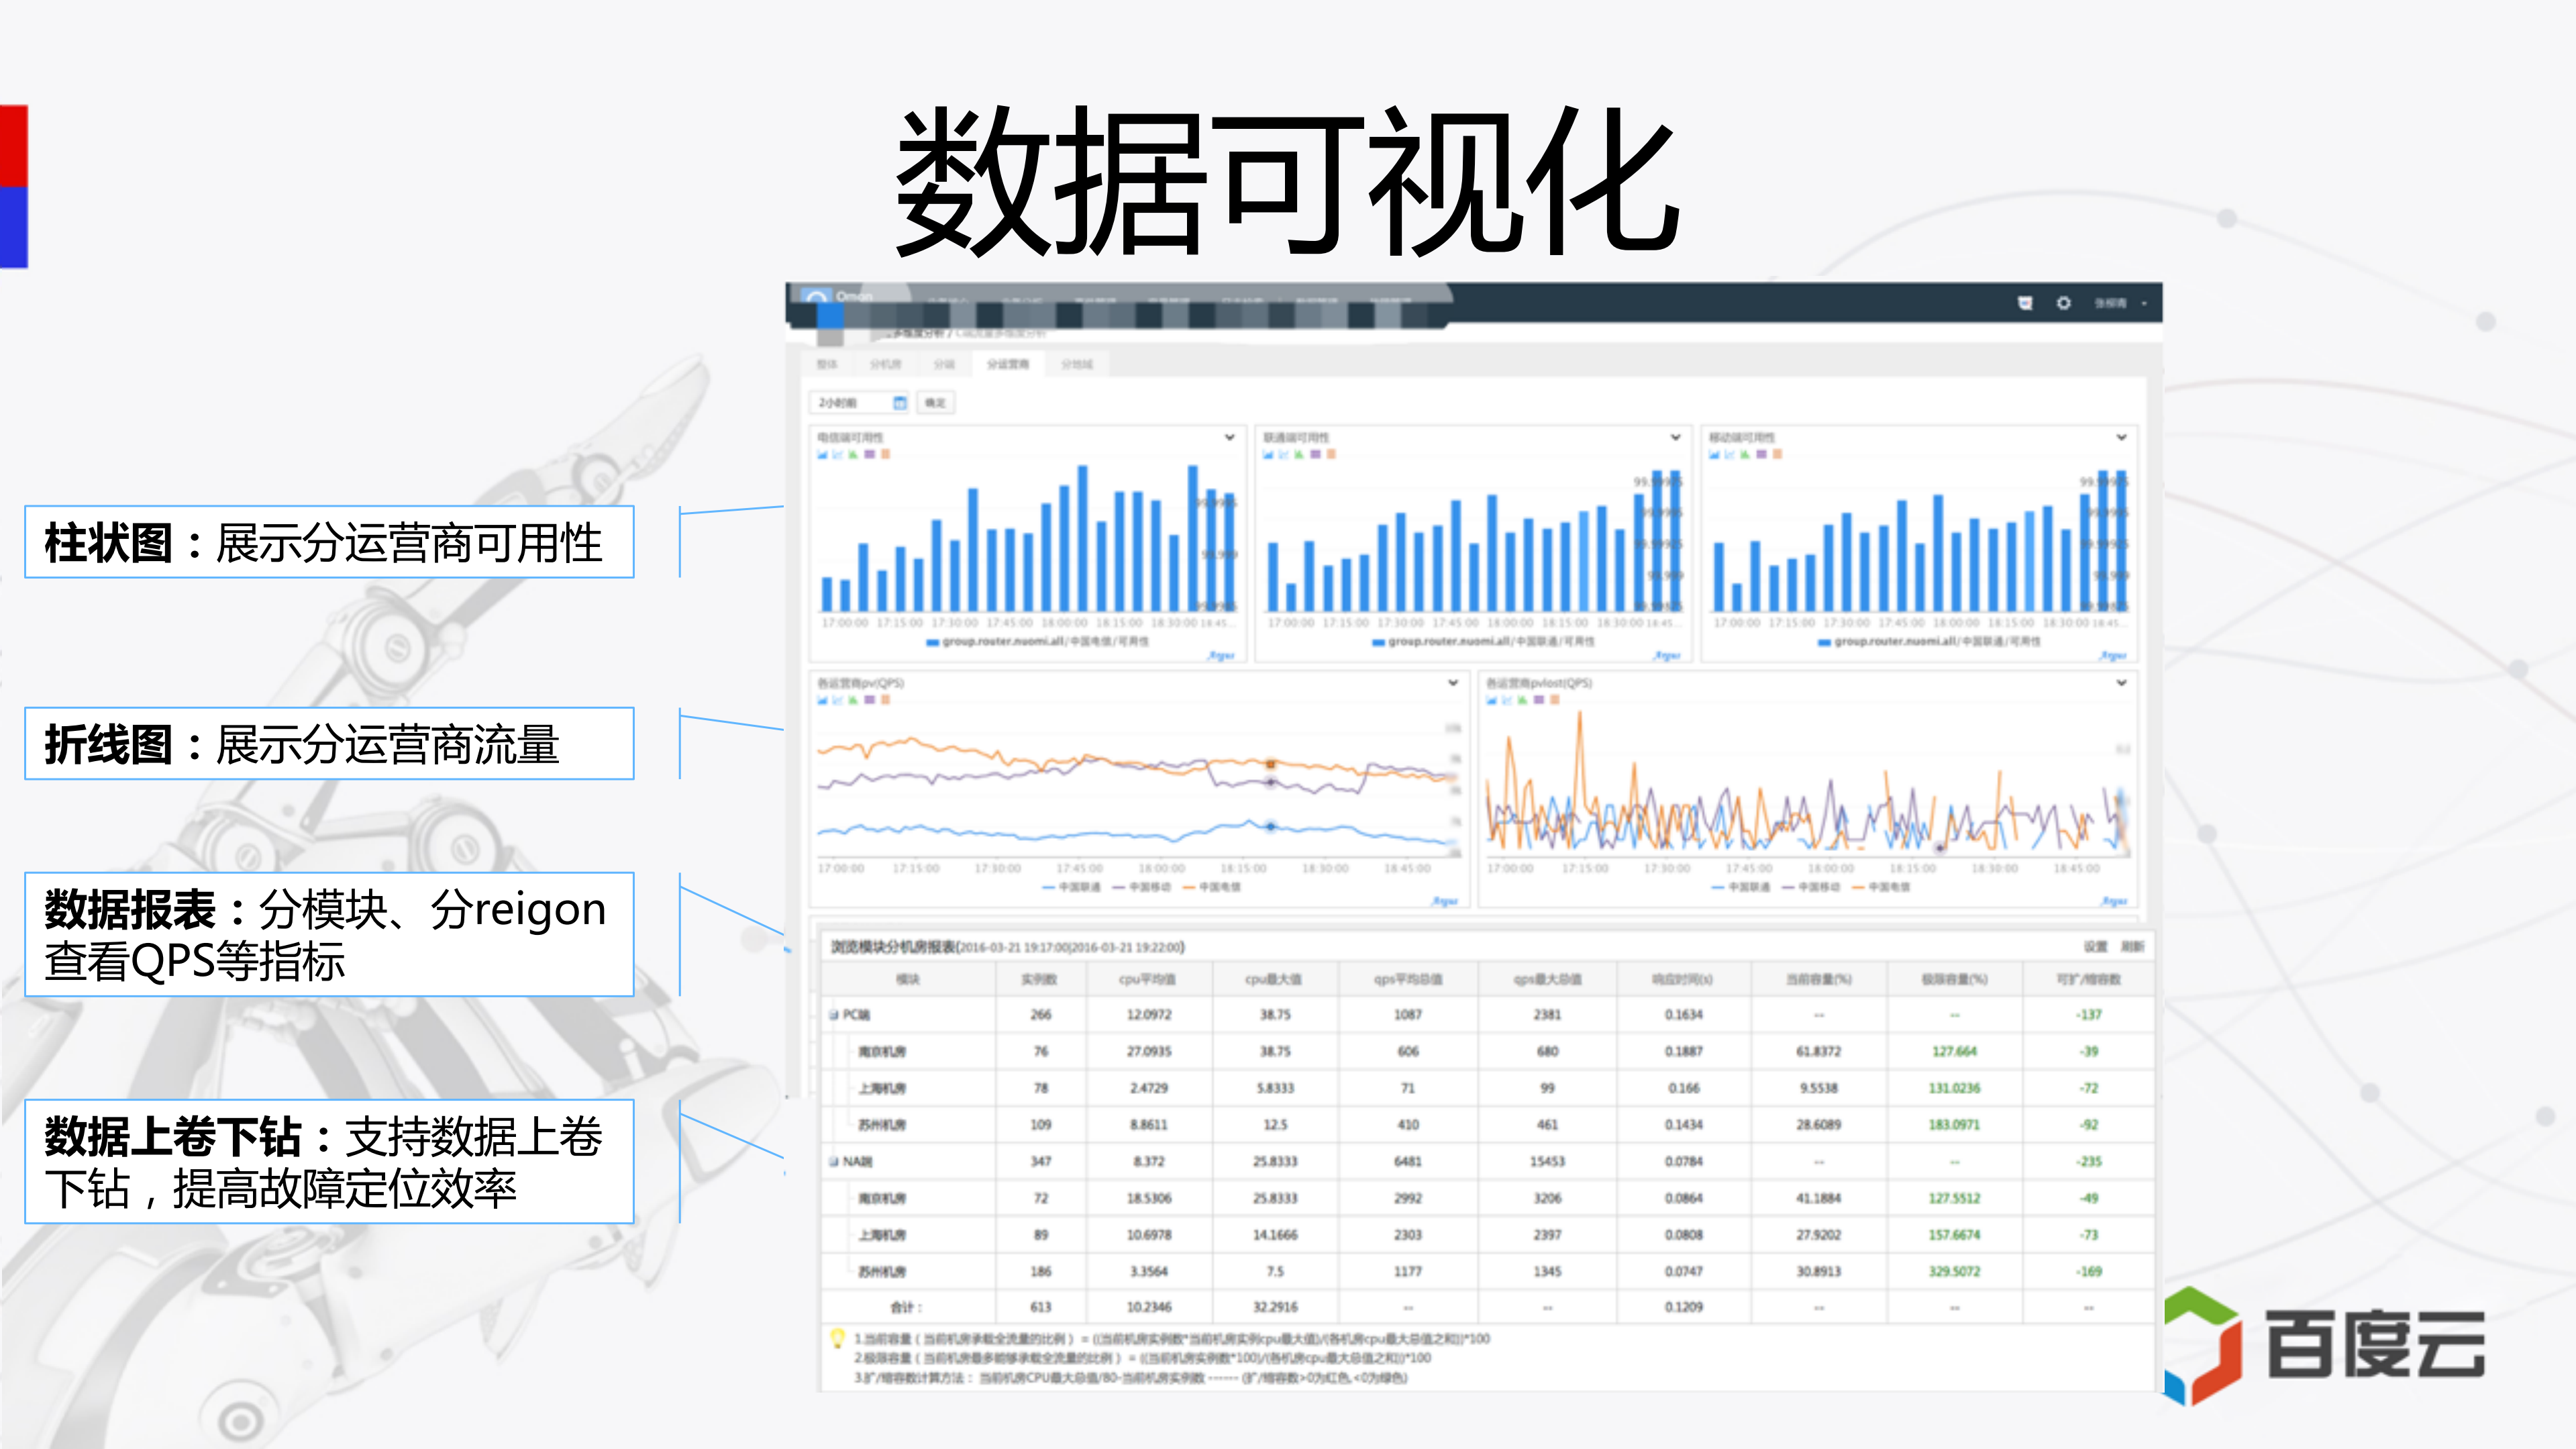The height and width of the screenshot is (1449, 2576).
Task: Open settings via the gear icon in top bar
Action: click(x=2063, y=304)
